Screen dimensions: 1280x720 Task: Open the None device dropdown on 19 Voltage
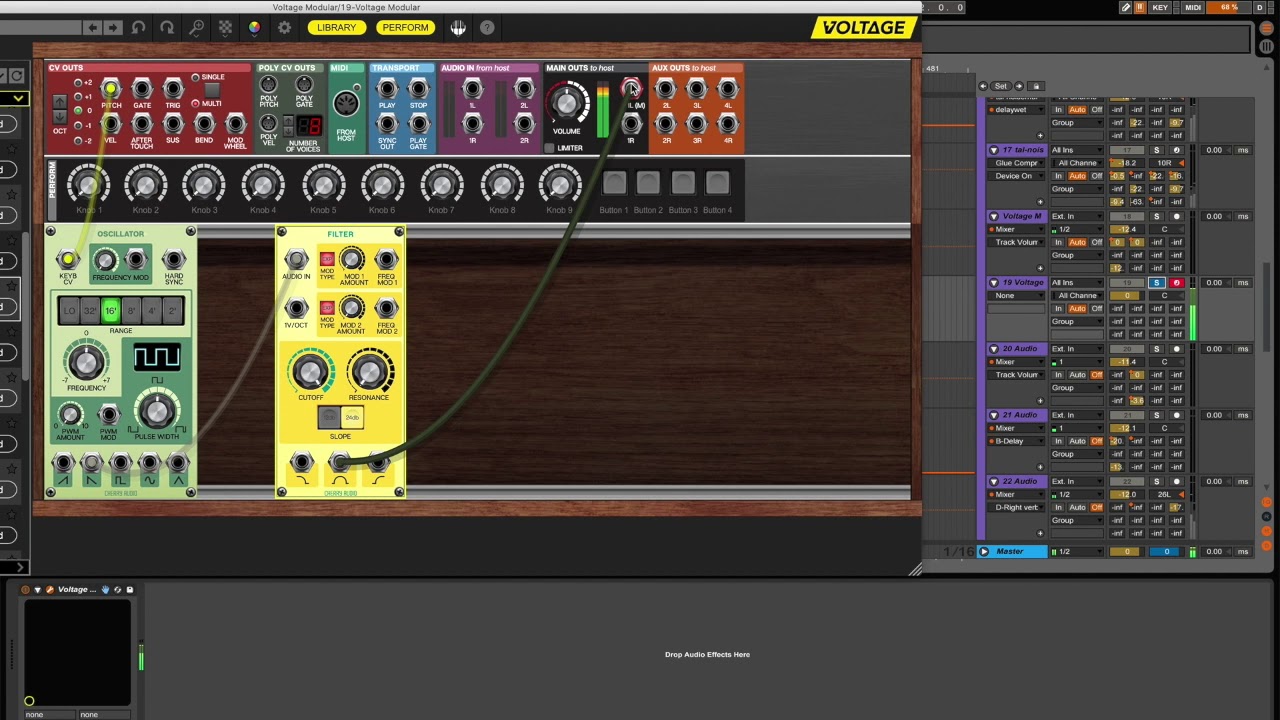[1016, 296]
